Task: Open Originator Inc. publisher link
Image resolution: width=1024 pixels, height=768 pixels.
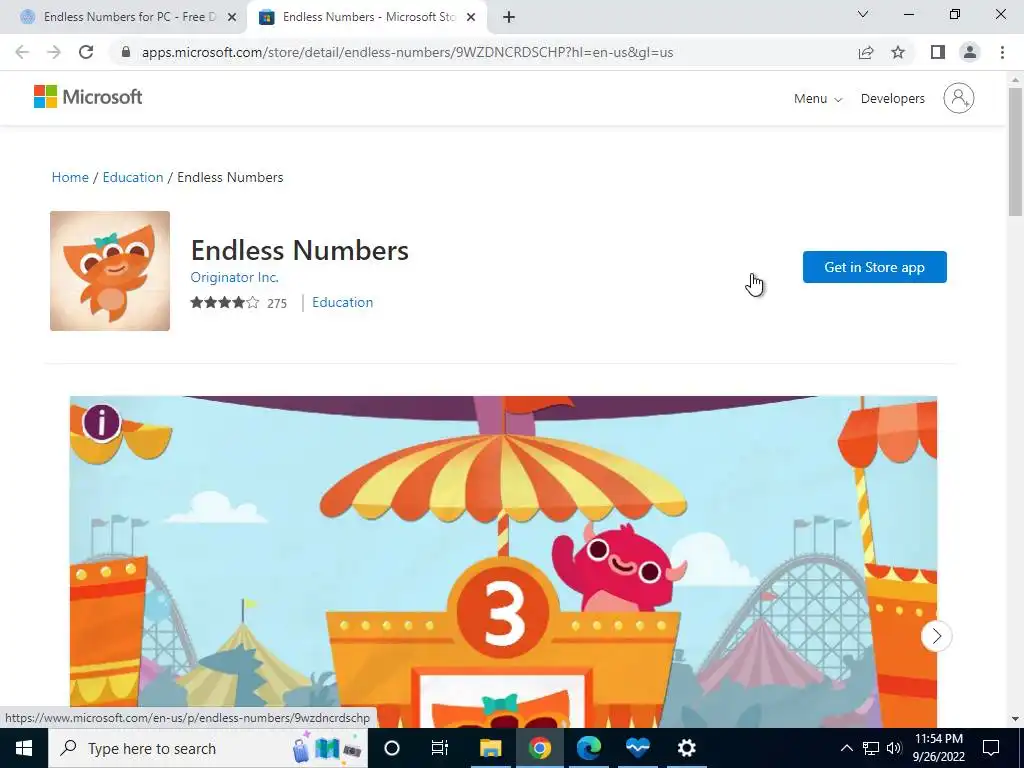Action: pos(234,277)
